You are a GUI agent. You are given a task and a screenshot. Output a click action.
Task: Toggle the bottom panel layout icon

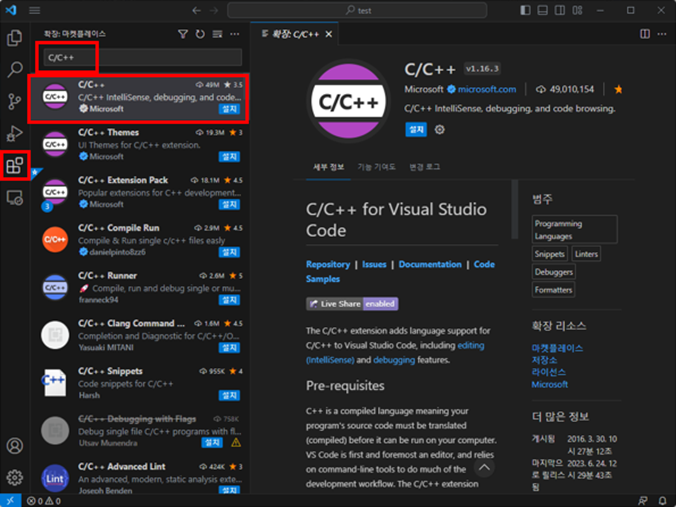point(542,10)
